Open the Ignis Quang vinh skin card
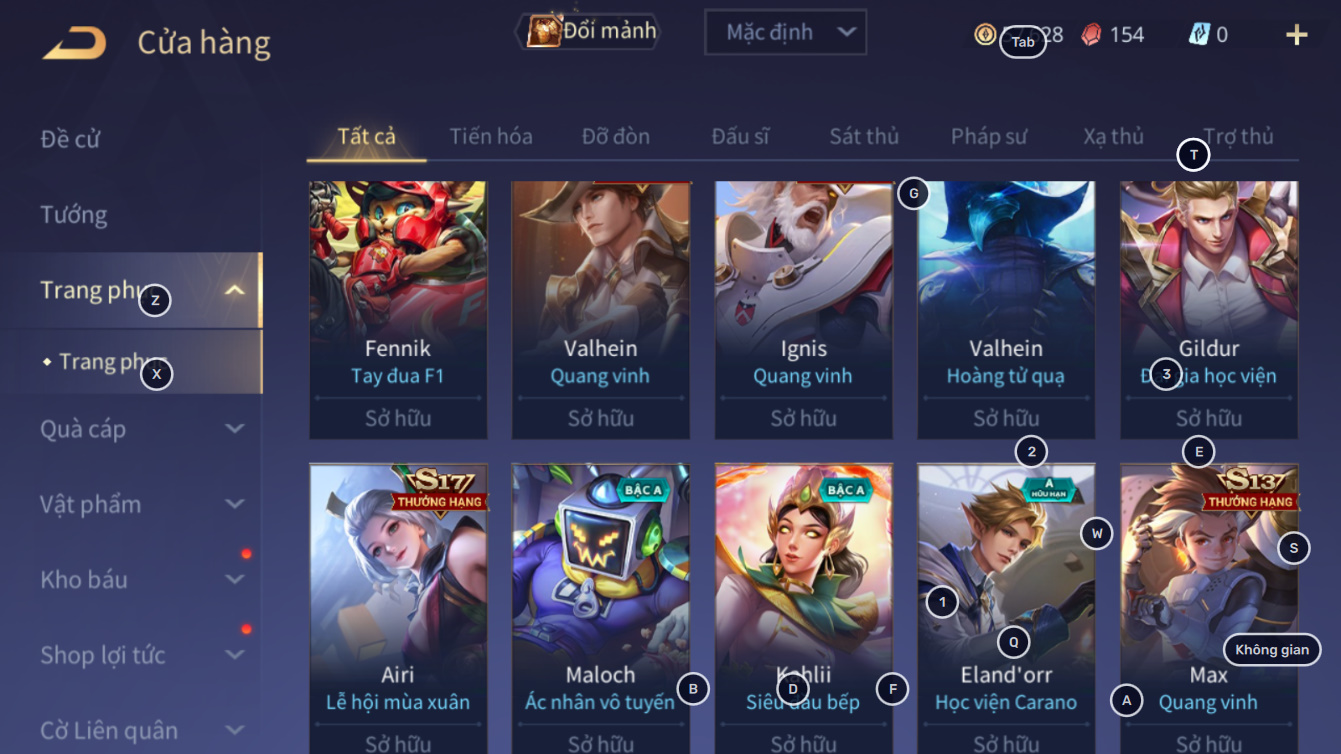Screen dimensions: 1341x754 (803, 310)
